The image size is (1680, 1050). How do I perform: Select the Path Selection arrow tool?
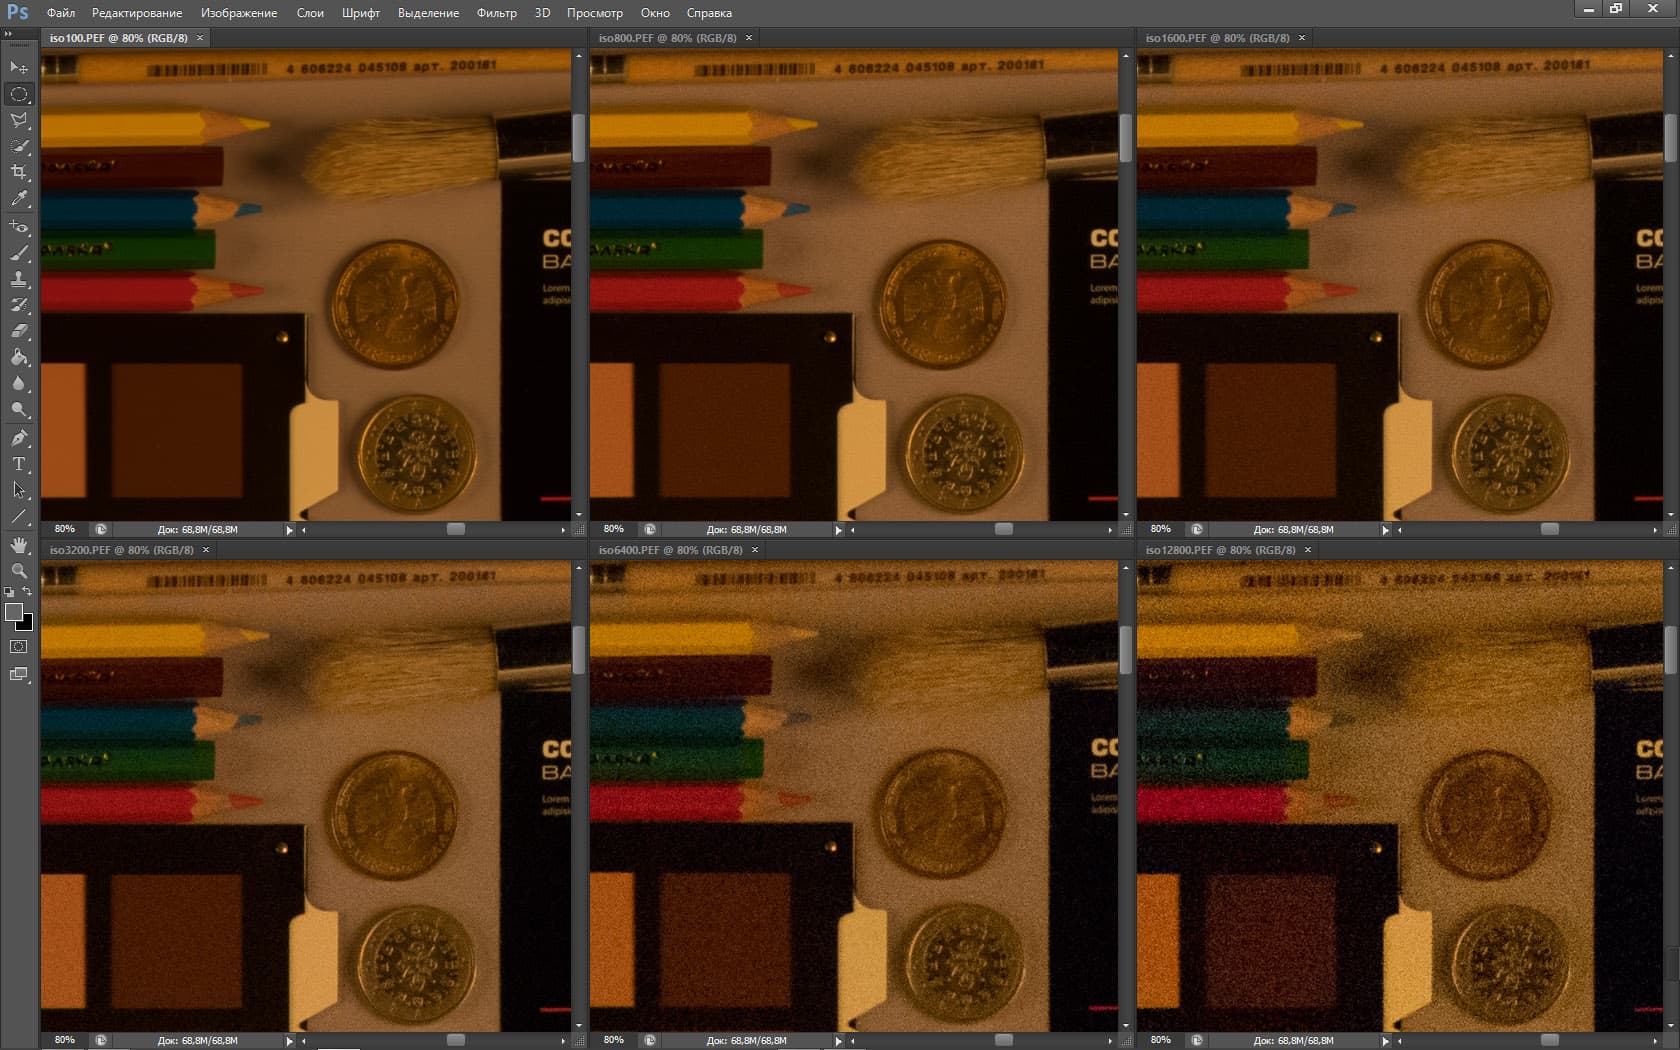(x=19, y=490)
